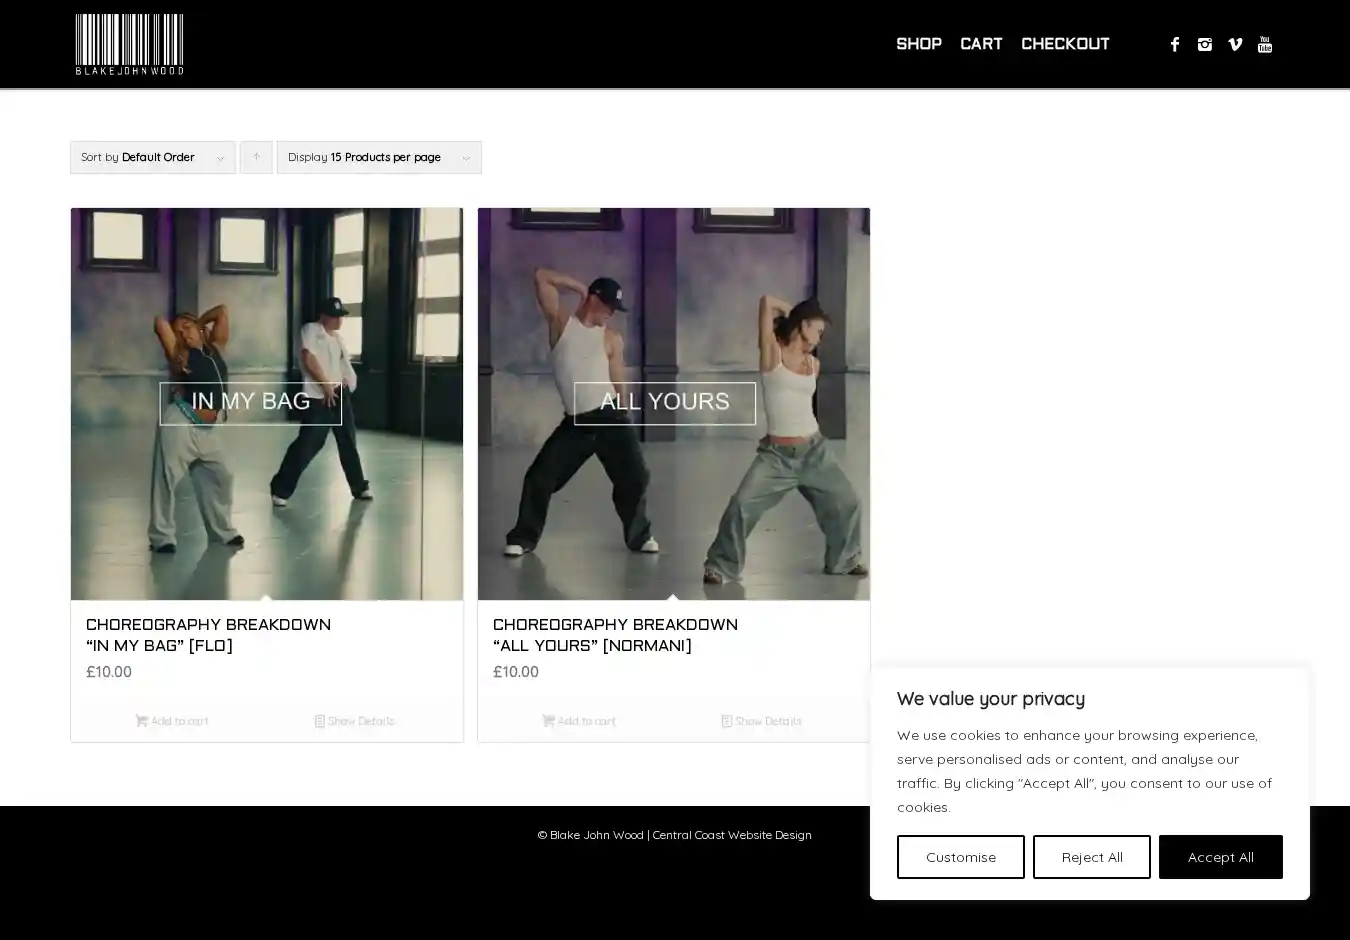
Task: Open Customise cookie preferences
Action: pos(960,857)
